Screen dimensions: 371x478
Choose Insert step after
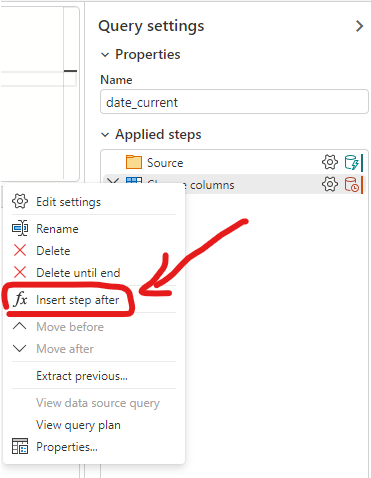pos(94,300)
